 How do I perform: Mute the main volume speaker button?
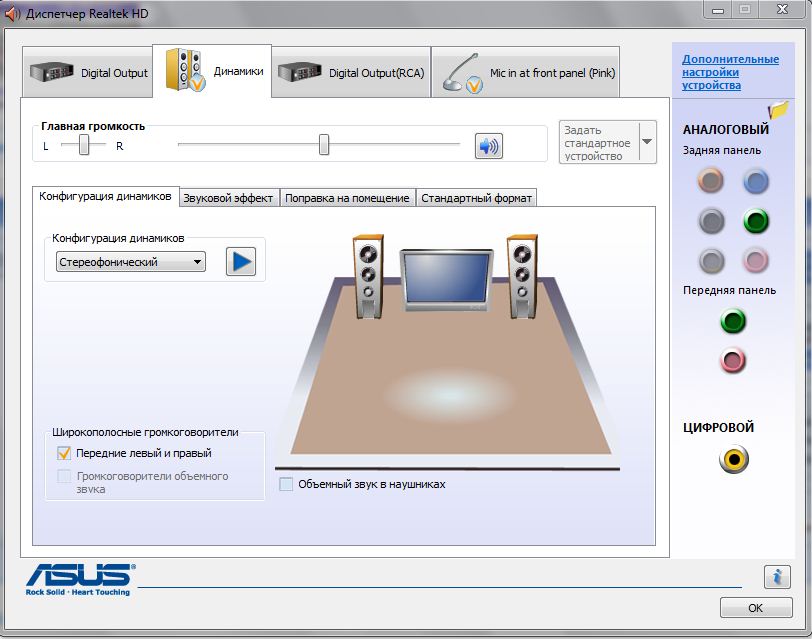(x=488, y=146)
